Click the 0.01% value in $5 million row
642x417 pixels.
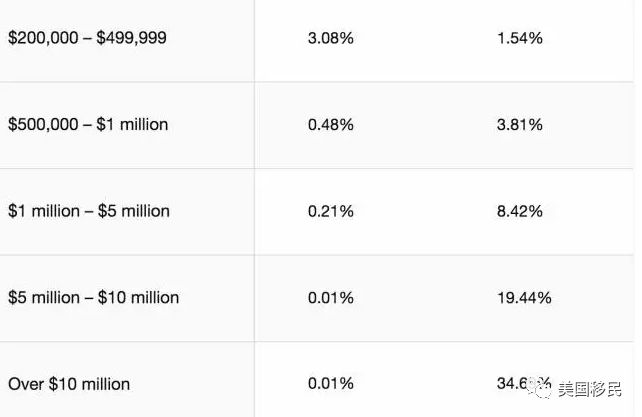click(x=331, y=298)
